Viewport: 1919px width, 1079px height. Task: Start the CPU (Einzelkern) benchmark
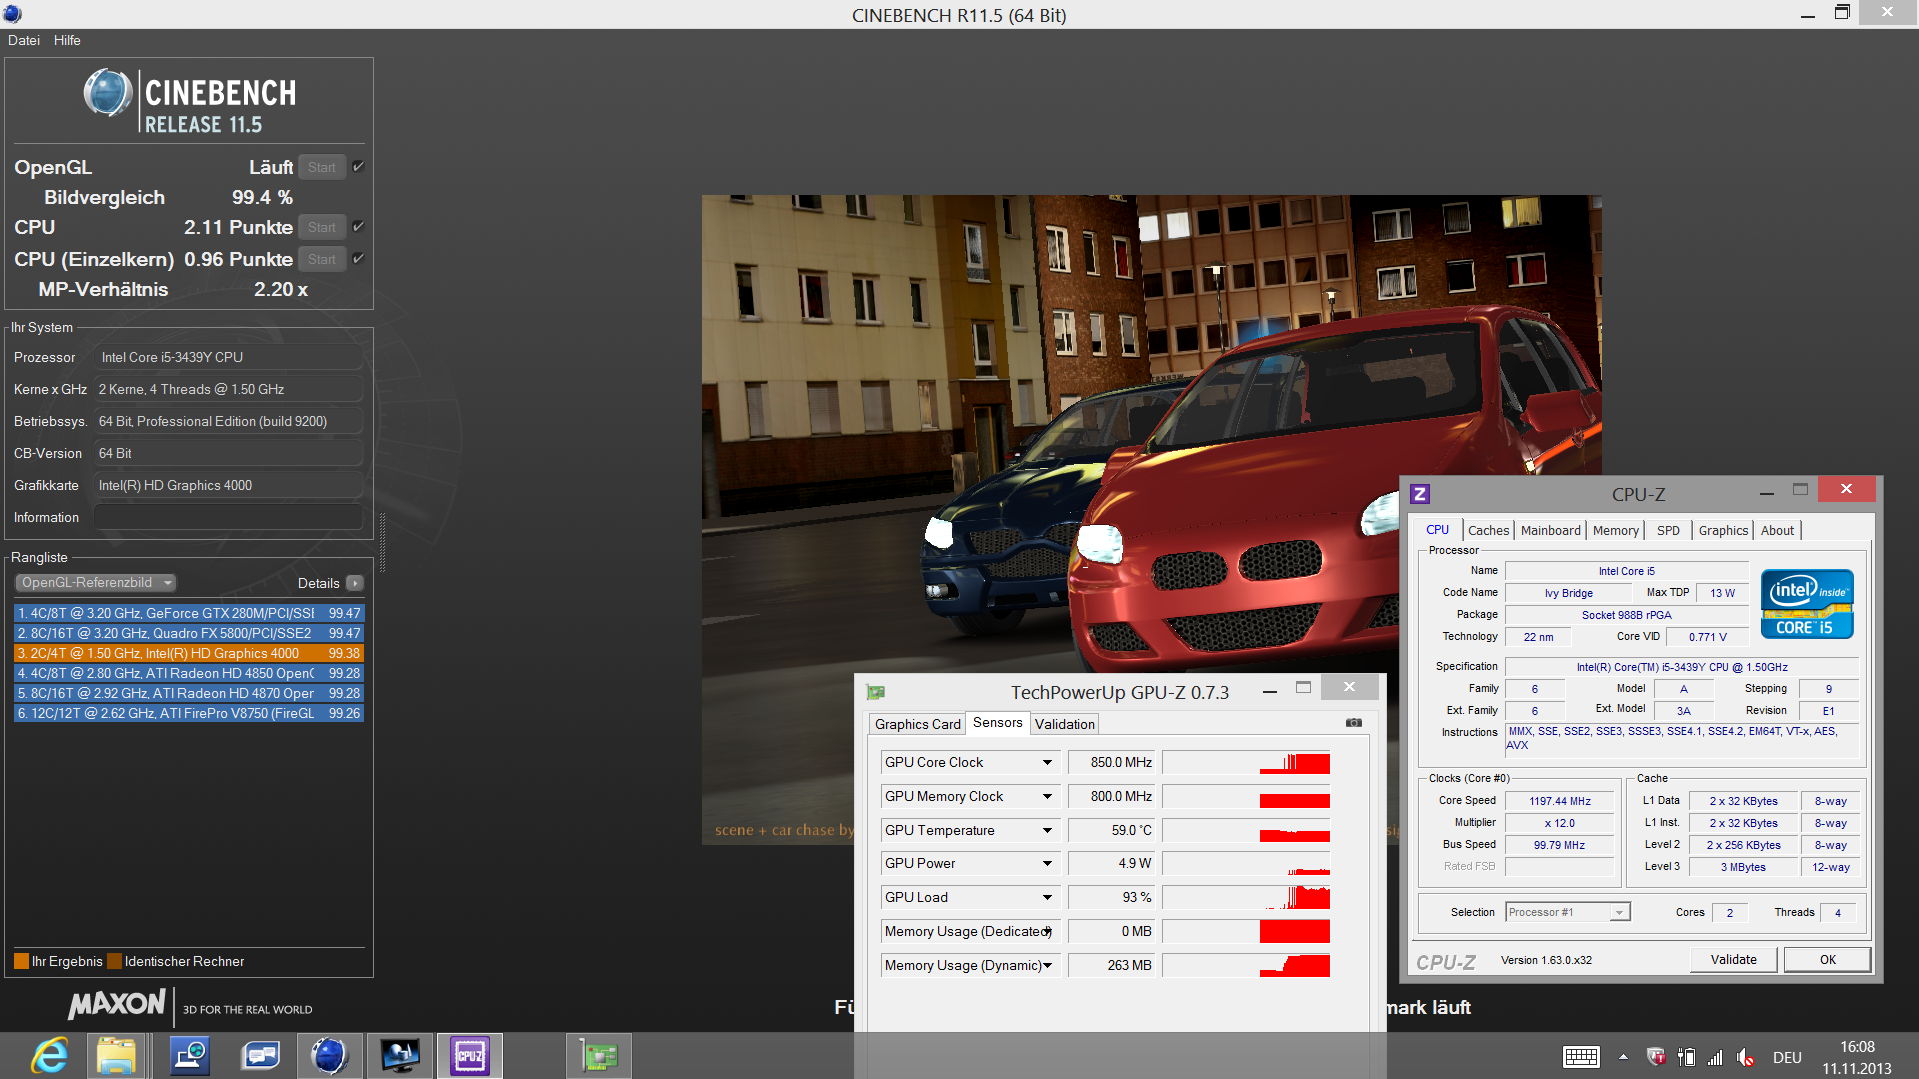(322, 259)
